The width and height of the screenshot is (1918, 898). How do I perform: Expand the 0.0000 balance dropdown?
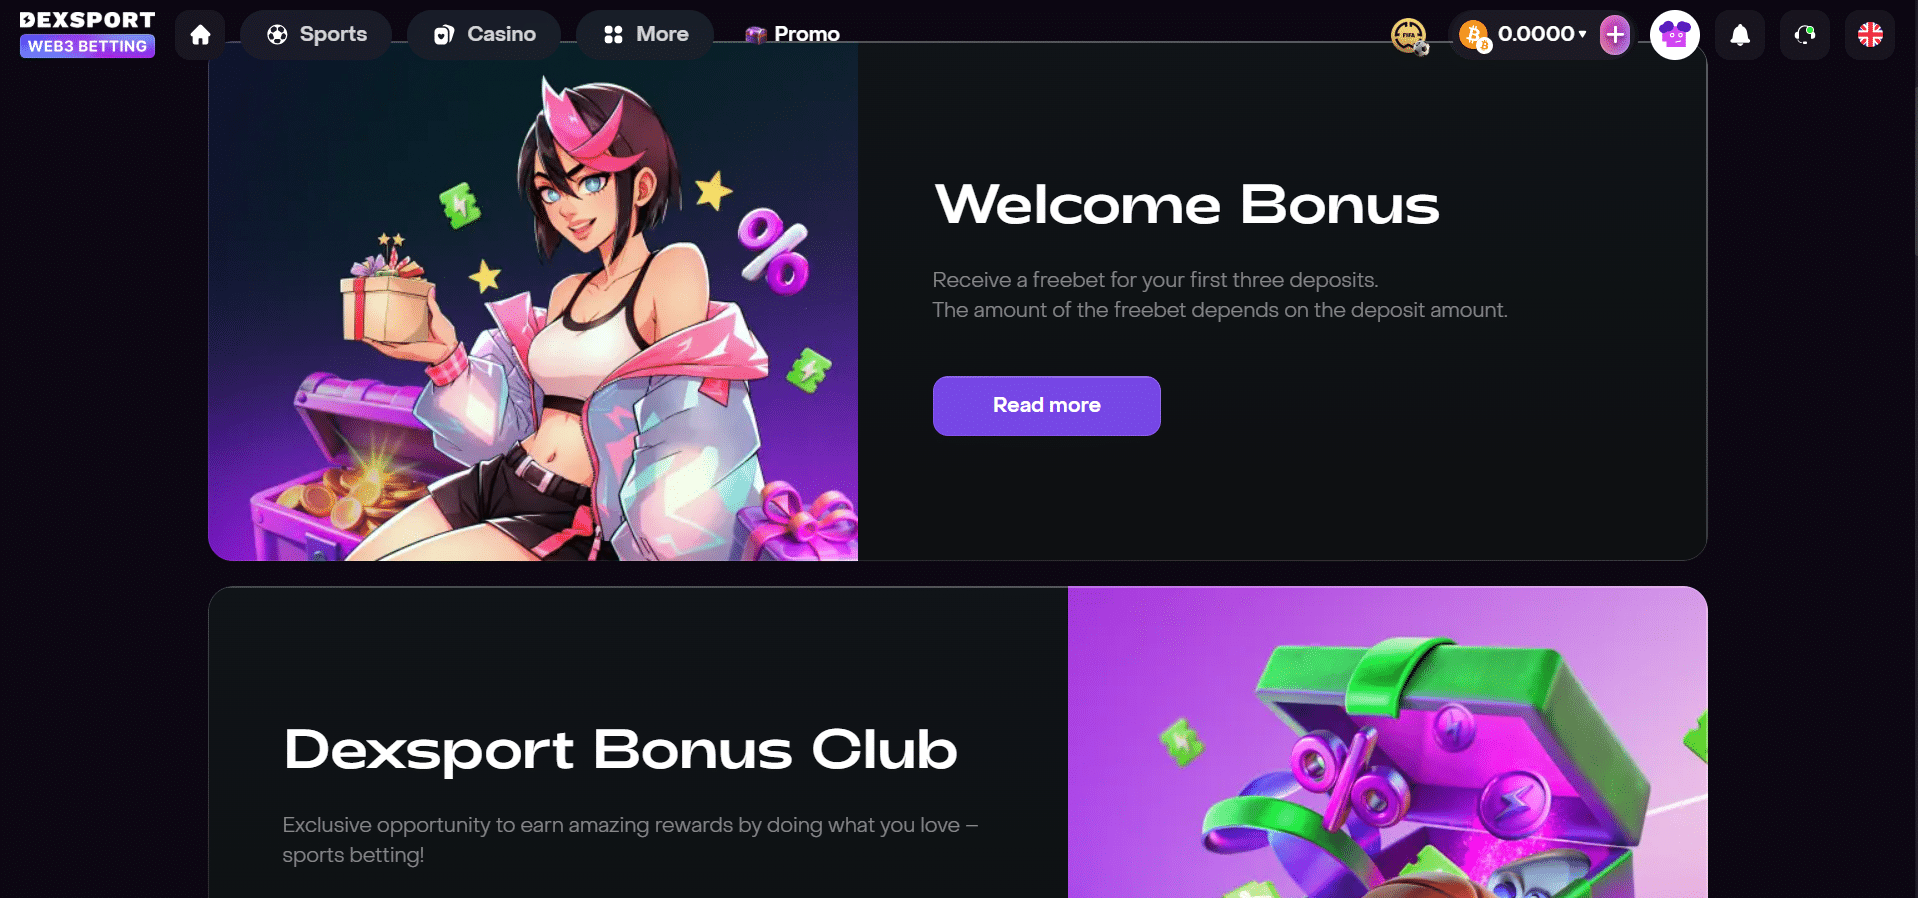1541,34
